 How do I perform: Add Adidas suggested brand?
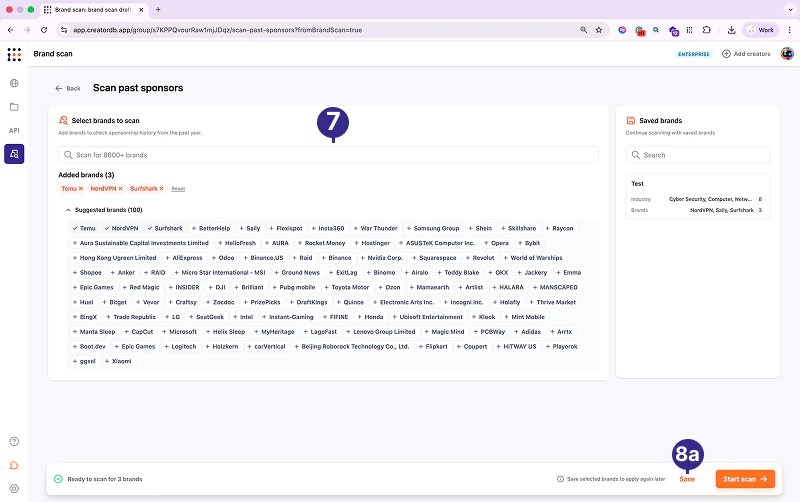pyautogui.click(x=527, y=332)
